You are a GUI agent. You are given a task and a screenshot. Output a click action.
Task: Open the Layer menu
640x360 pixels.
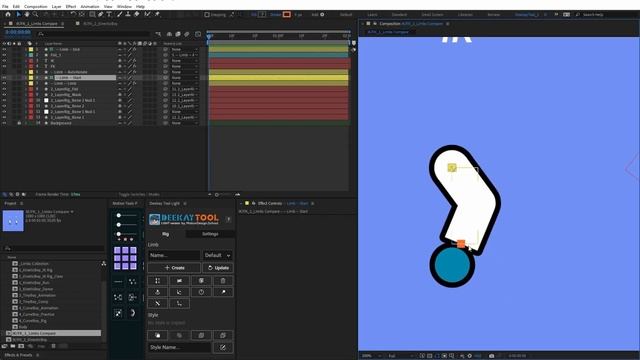[x=56, y=7]
